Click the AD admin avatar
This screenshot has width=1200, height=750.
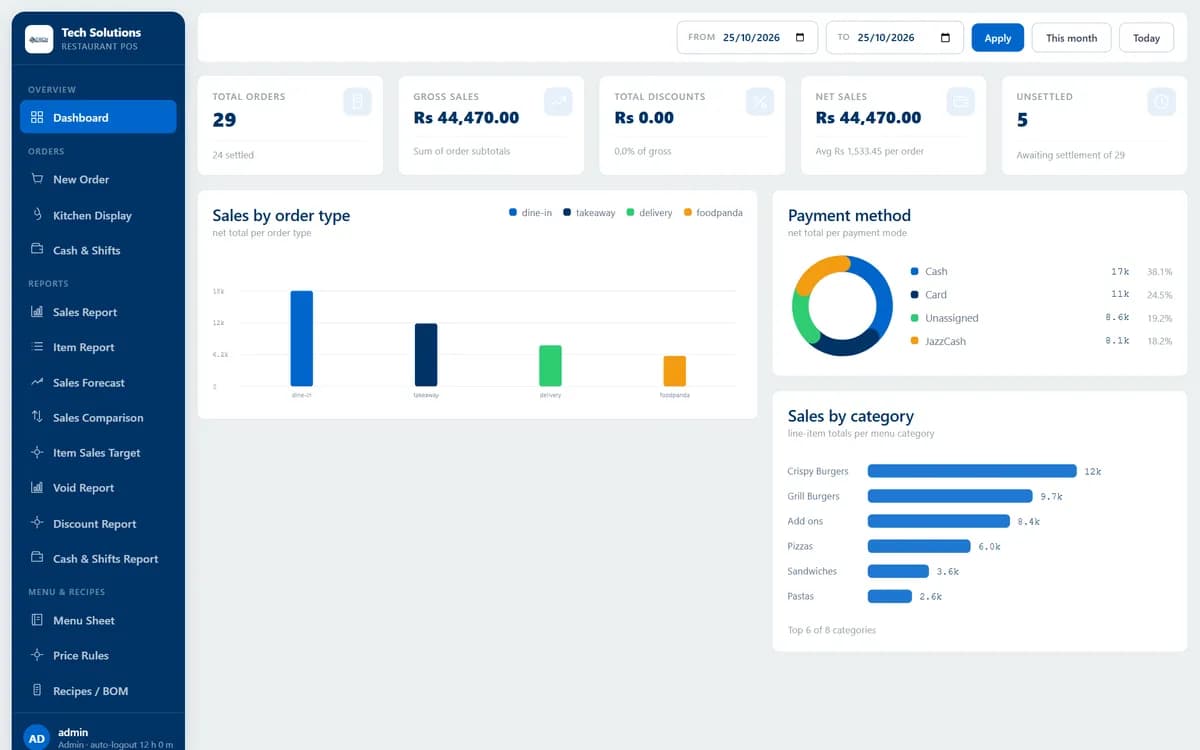click(37, 738)
